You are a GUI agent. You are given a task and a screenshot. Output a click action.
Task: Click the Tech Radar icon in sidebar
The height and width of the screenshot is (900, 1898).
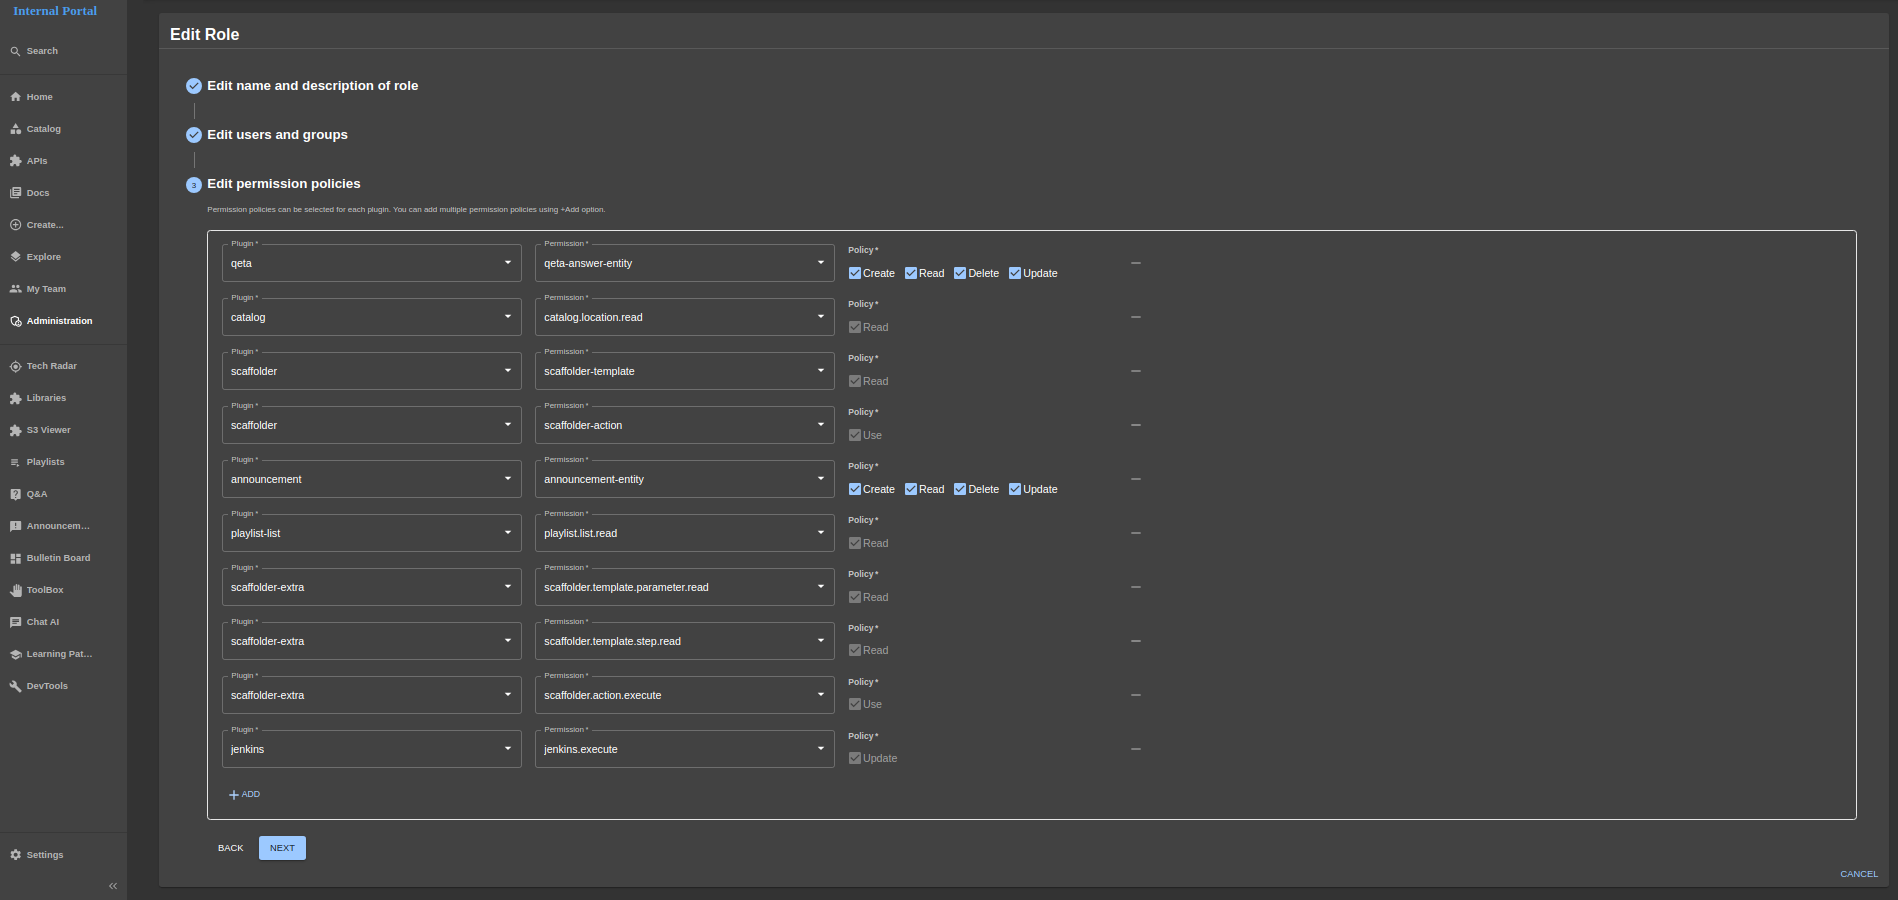[x=15, y=367]
